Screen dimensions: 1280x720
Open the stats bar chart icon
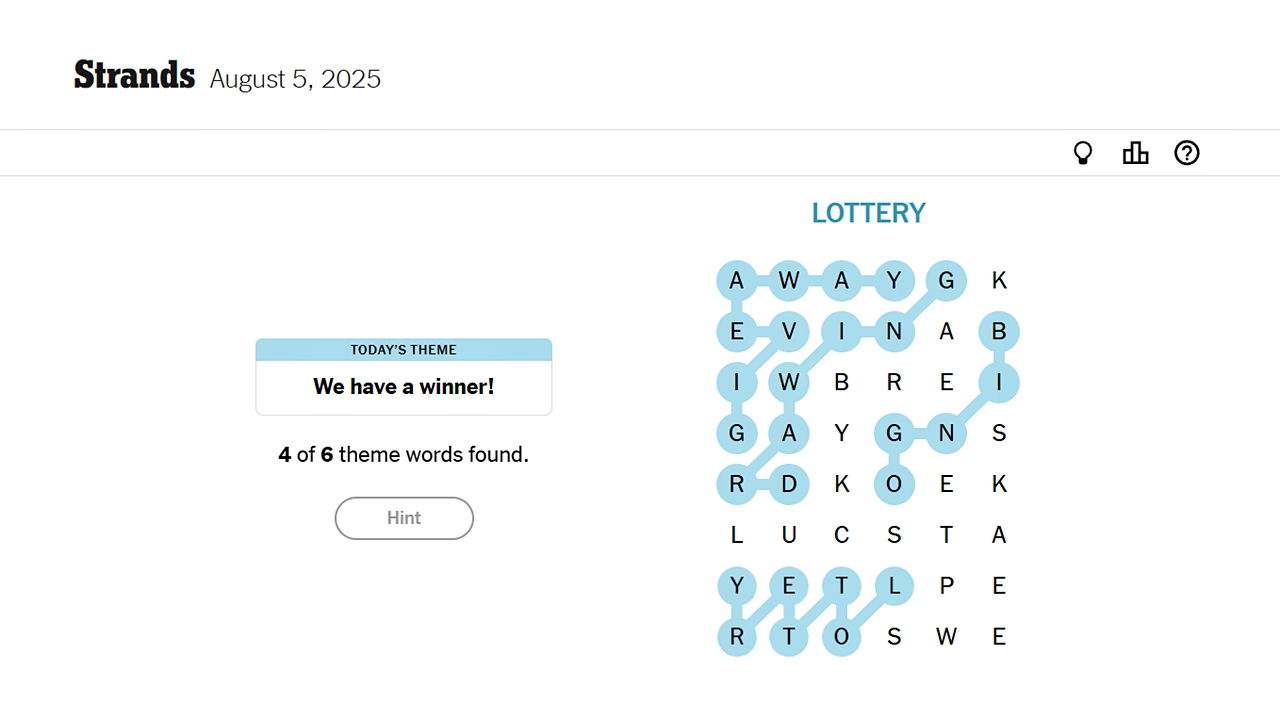(x=1135, y=153)
